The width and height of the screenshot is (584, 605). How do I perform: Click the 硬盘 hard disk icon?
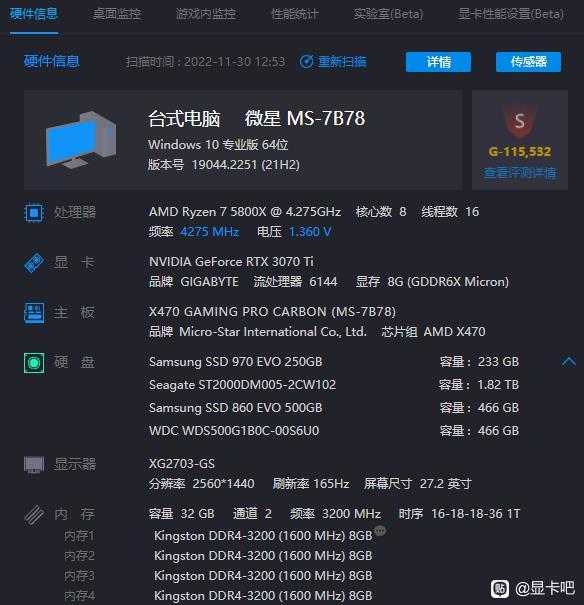[x=34, y=363]
